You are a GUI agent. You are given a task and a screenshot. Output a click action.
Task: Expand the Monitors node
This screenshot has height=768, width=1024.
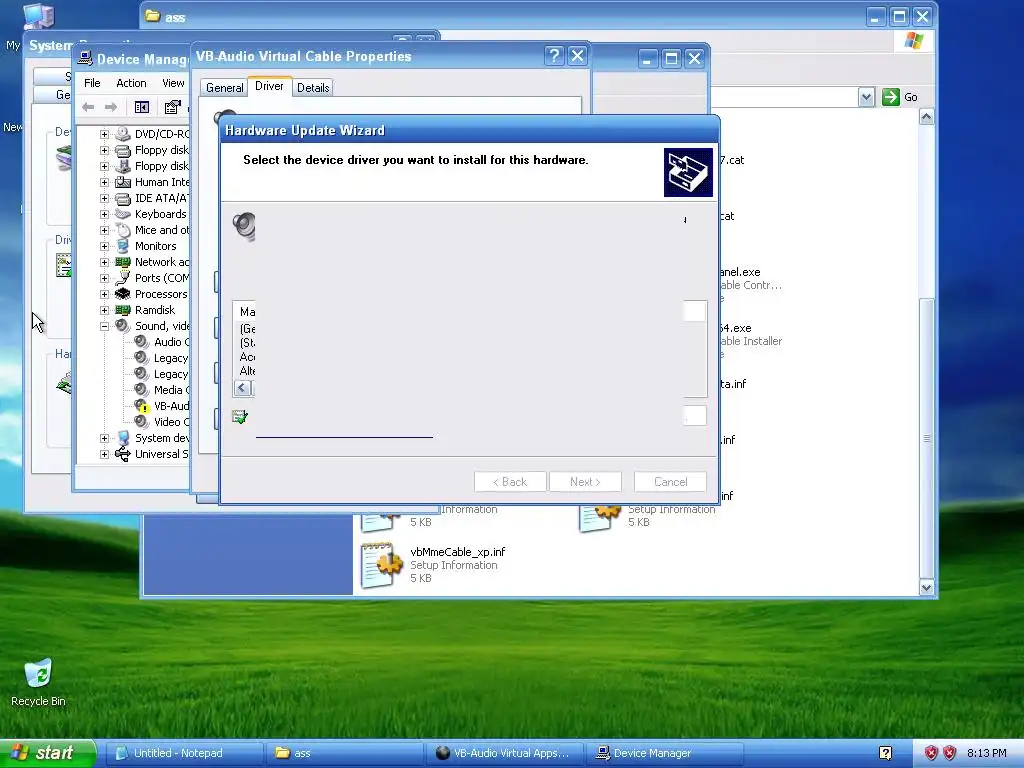pos(104,246)
